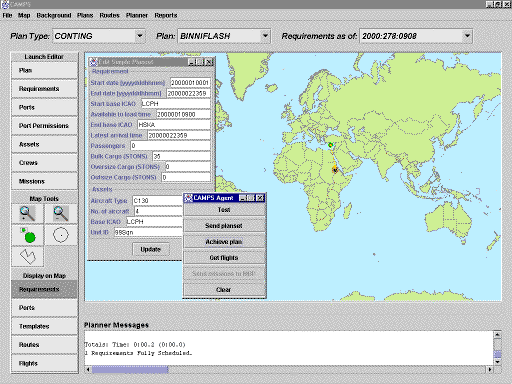
Task: Toggle Requirements display on map
Action: (44, 289)
